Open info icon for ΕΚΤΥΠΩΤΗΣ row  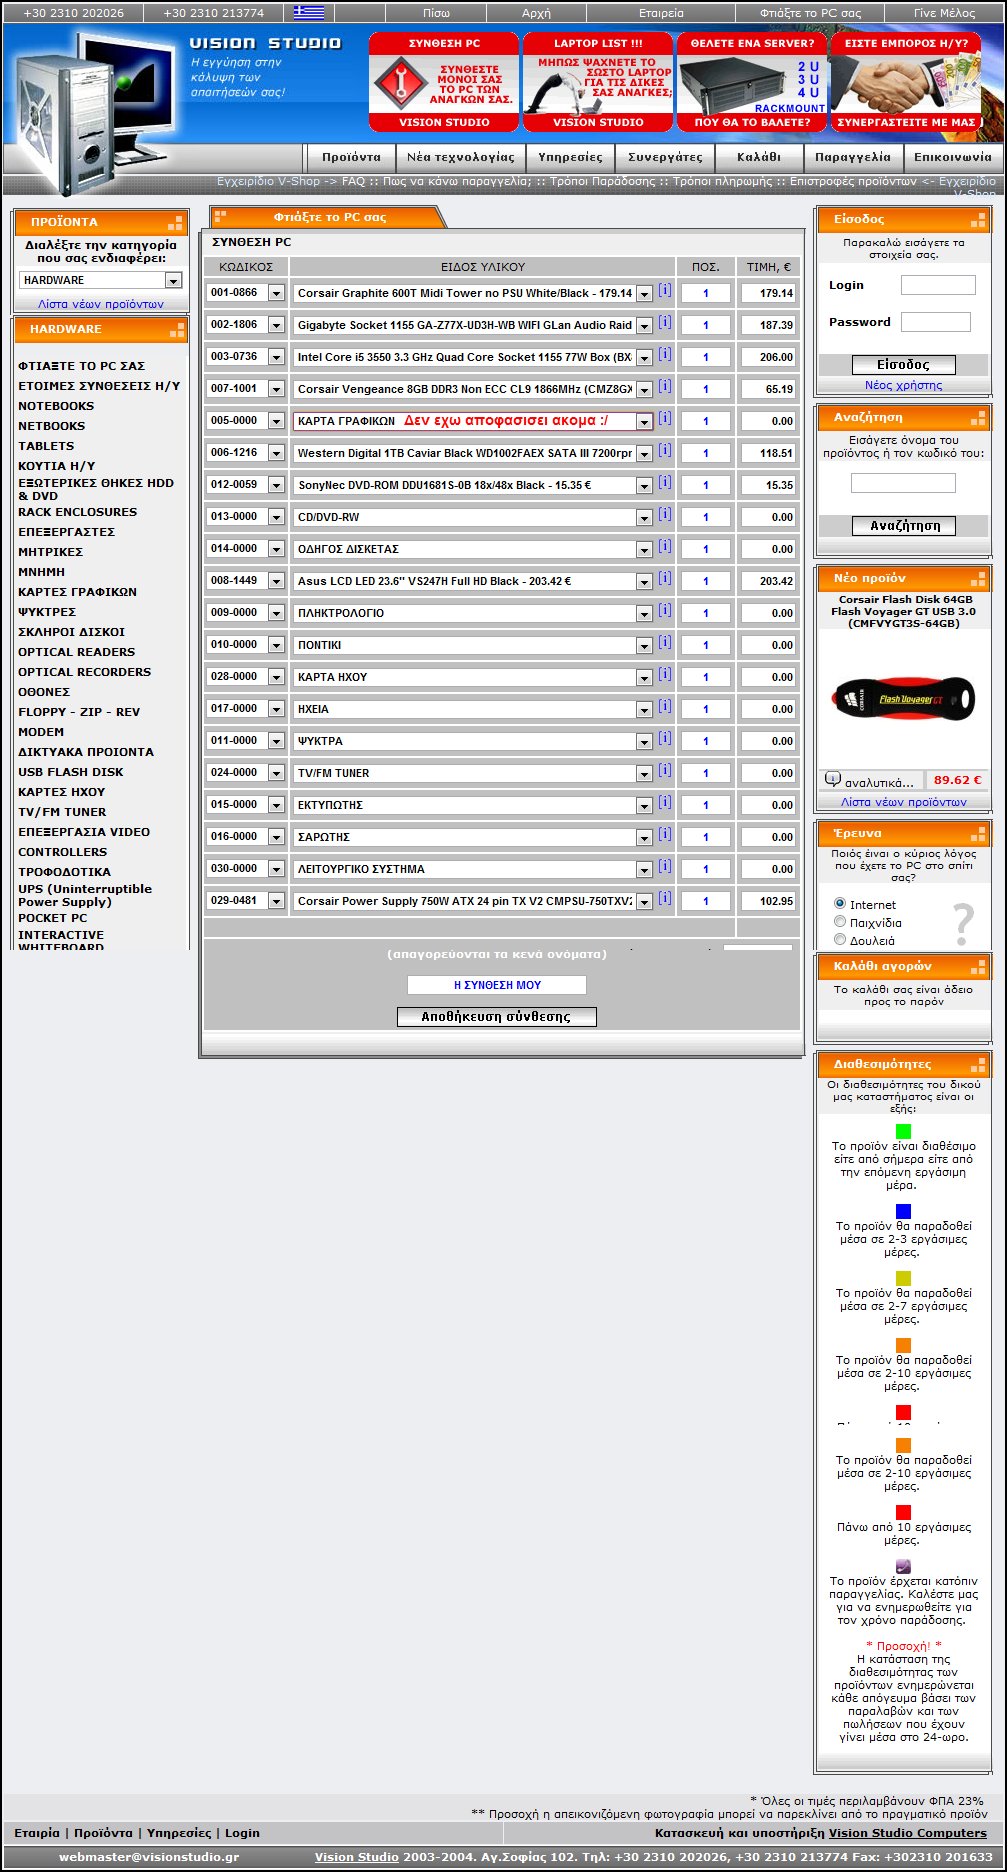click(665, 803)
